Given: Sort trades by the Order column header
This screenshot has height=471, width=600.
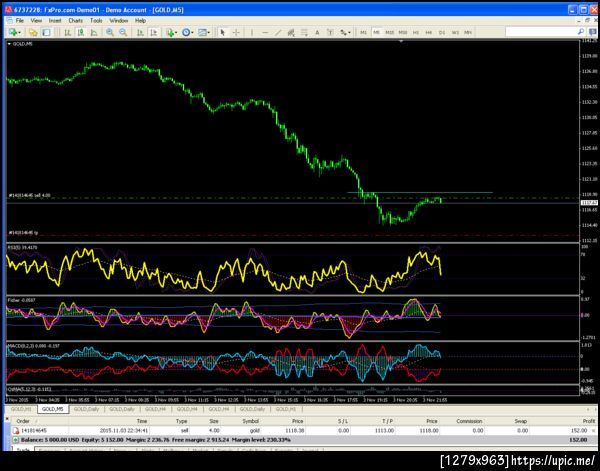Looking at the screenshot, I should (x=23, y=421).
